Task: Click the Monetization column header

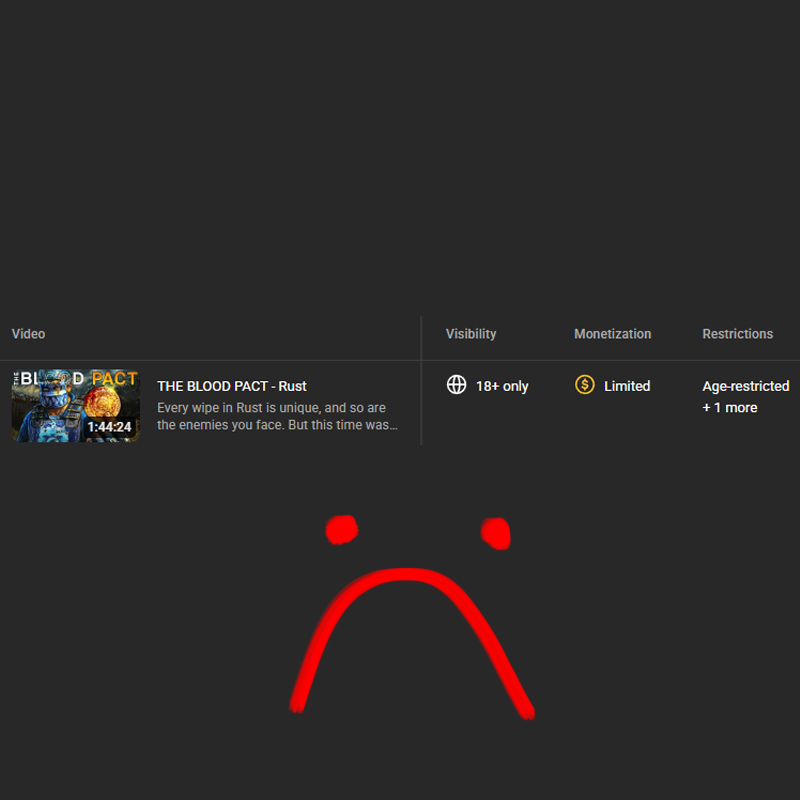Action: coord(613,334)
